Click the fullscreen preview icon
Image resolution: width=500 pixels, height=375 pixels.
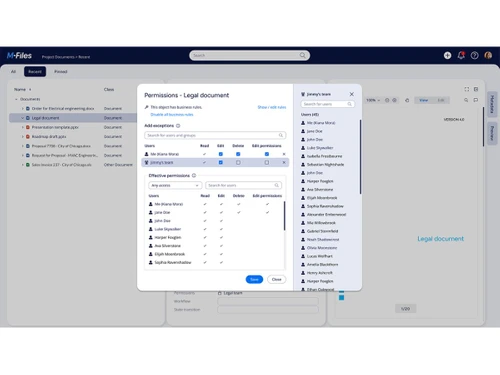pos(467,89)
